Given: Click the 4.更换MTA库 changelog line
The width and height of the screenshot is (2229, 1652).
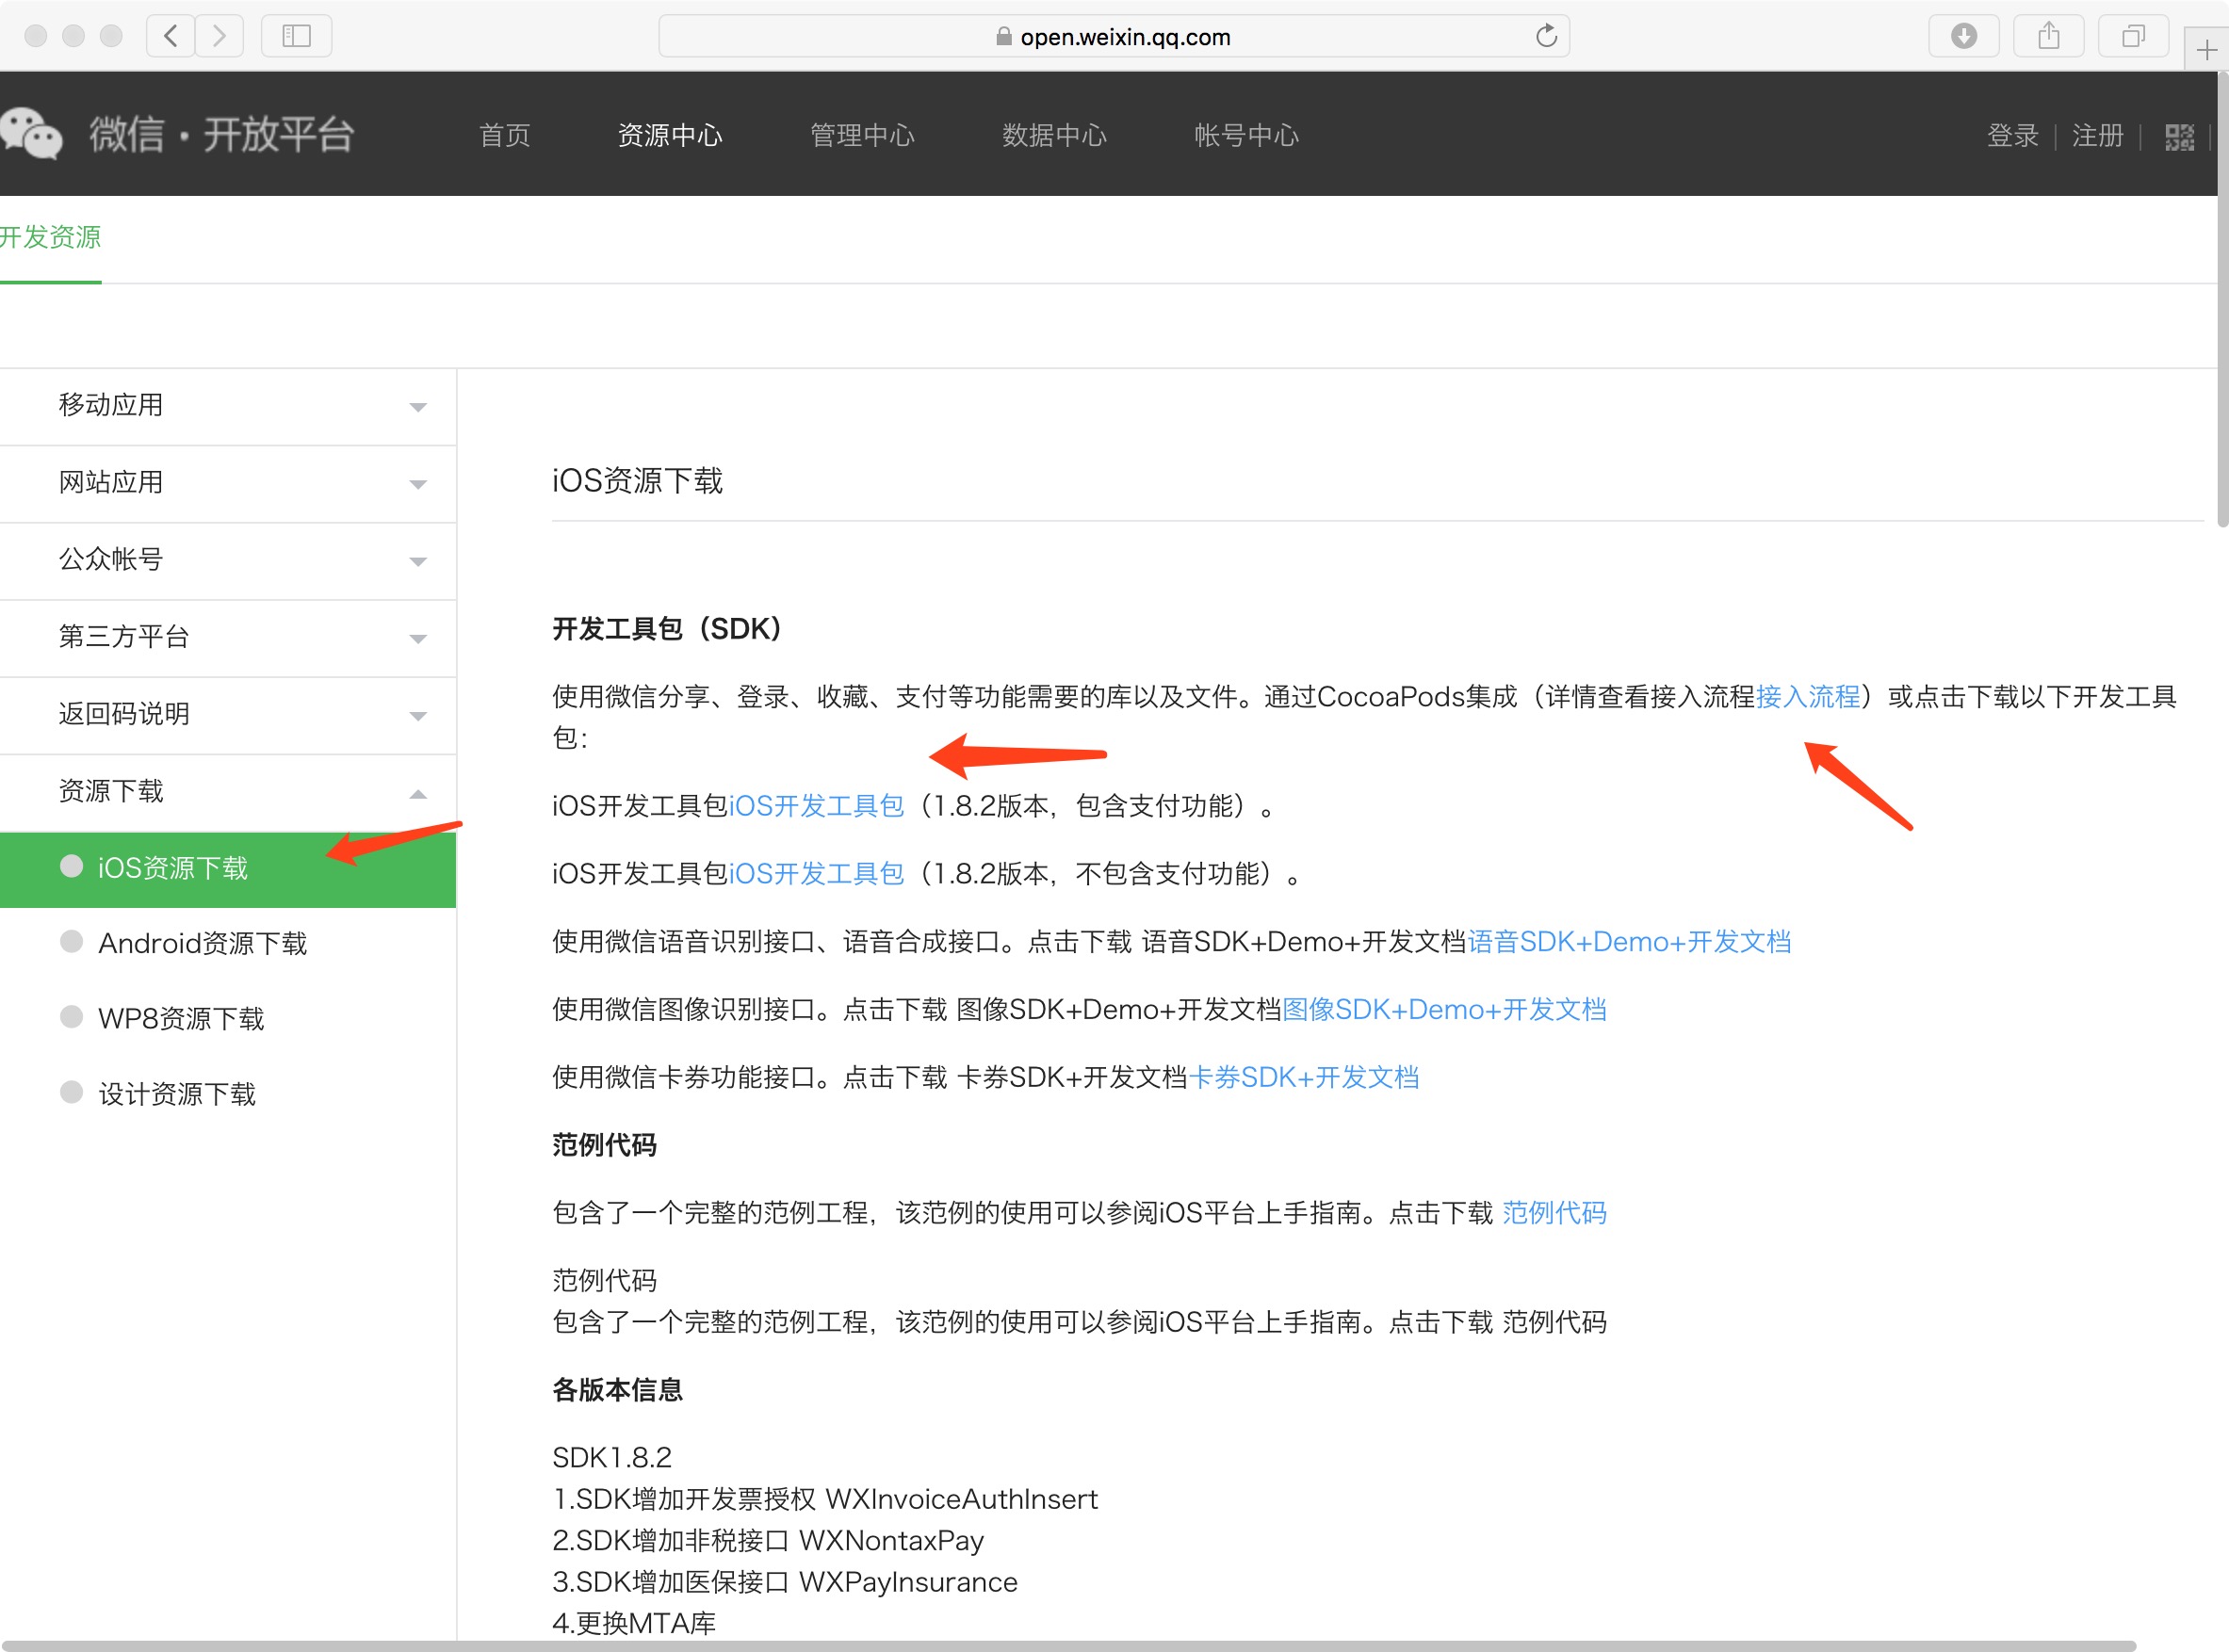Looking at the screenshot, I should (x=634, y=1624).
